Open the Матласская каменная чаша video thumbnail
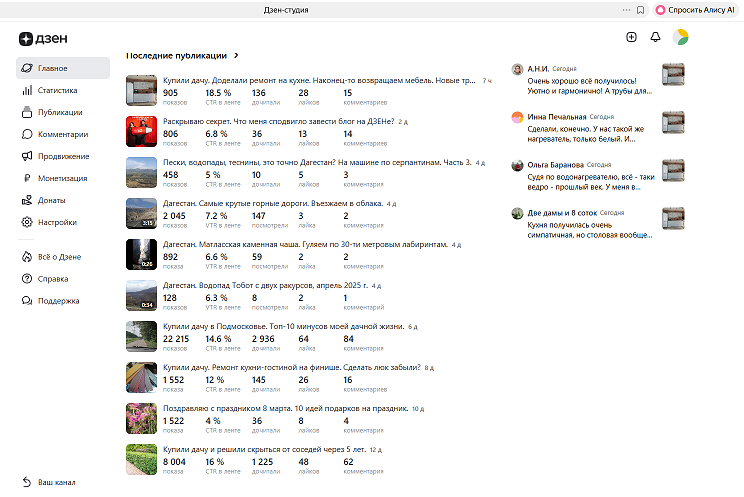744x497 pixels. pyautogui.click(x=141, y=254)
